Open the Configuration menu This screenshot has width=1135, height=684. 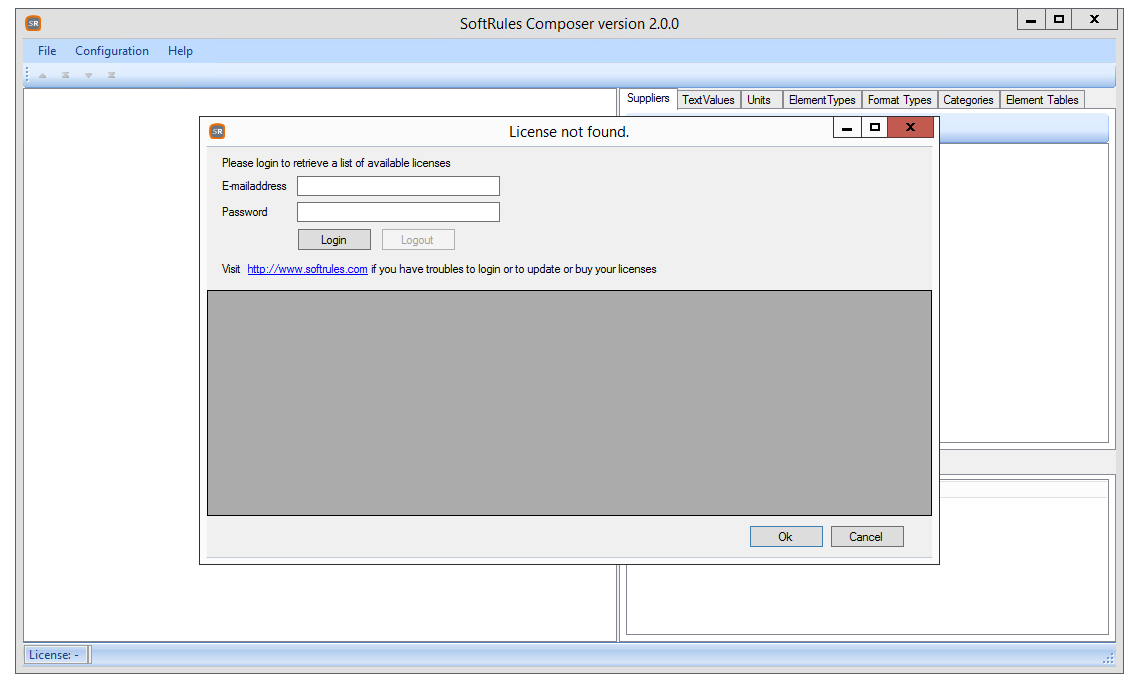(112, 51)
